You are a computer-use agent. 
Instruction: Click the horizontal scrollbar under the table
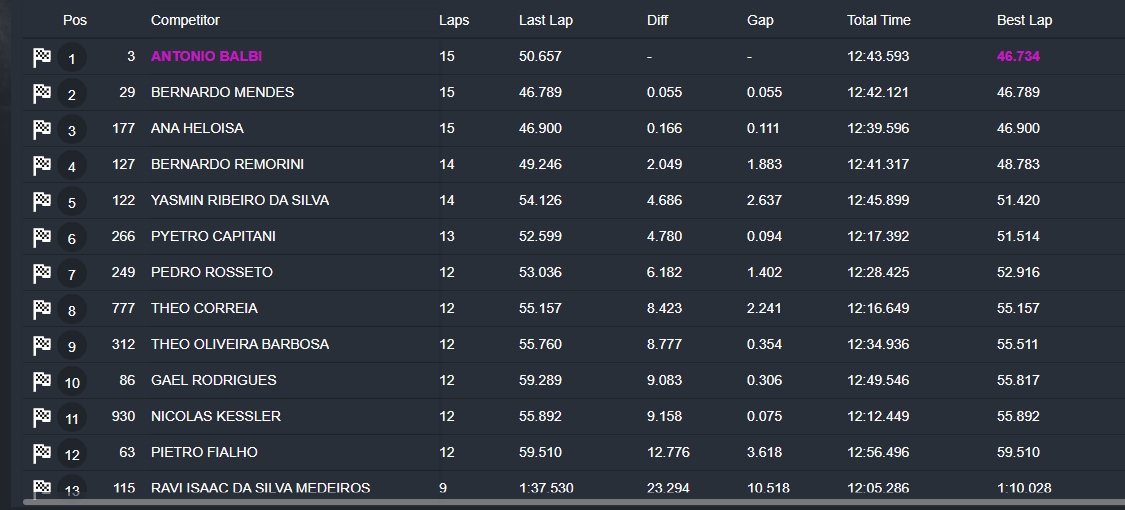pos(574,503)
